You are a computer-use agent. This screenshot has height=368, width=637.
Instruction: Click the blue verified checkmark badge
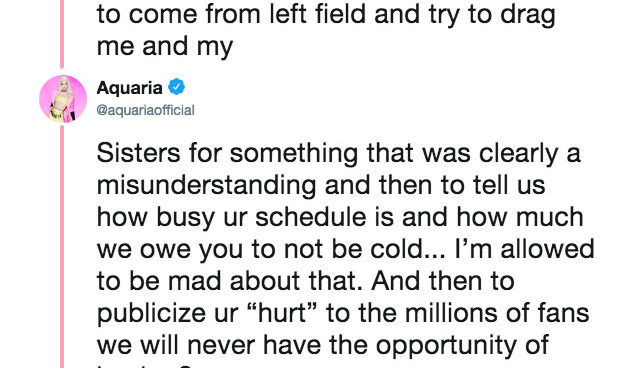tap(177, 87)
